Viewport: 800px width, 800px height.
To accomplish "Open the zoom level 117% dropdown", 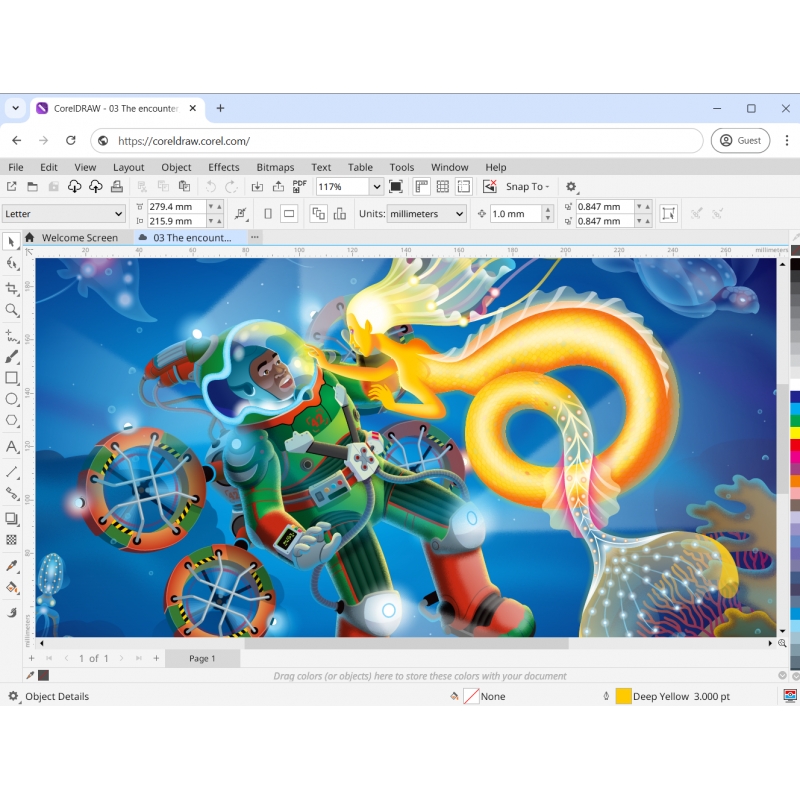I will (377, 187).
